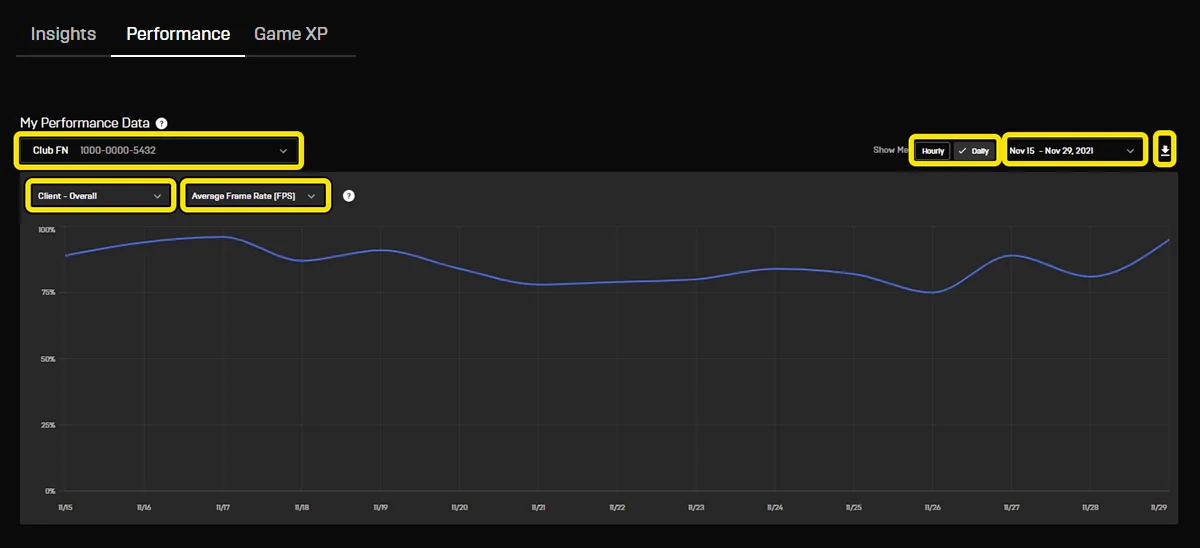This screenshot has width=1200, height=548.
Task: Click chevron arrow in date range selector
Action: 1131,151
